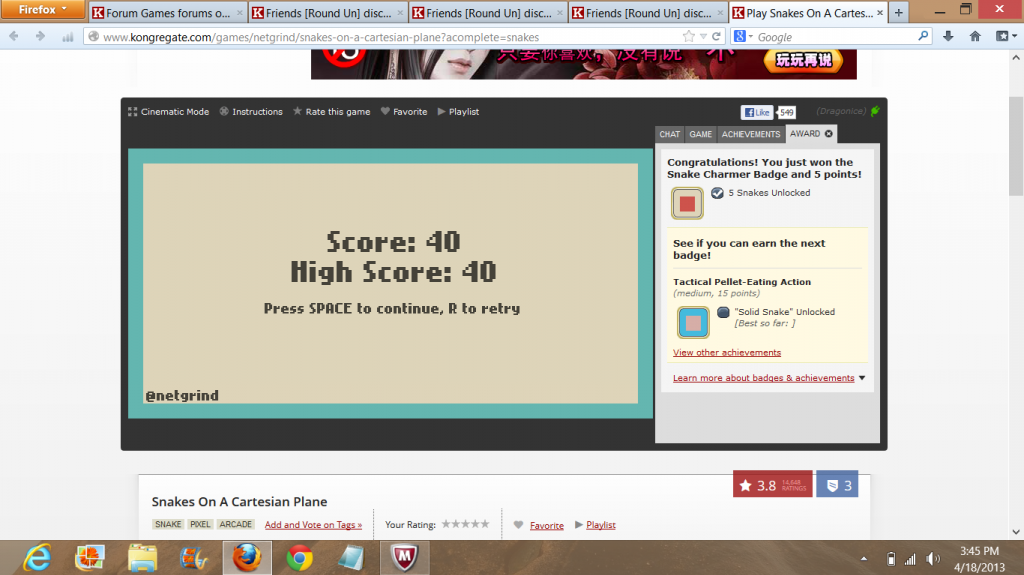The width and height of the screenshot is (1024, 575).
Task: Click the green user status leaf icon
Action: click(x=875, y=111)
